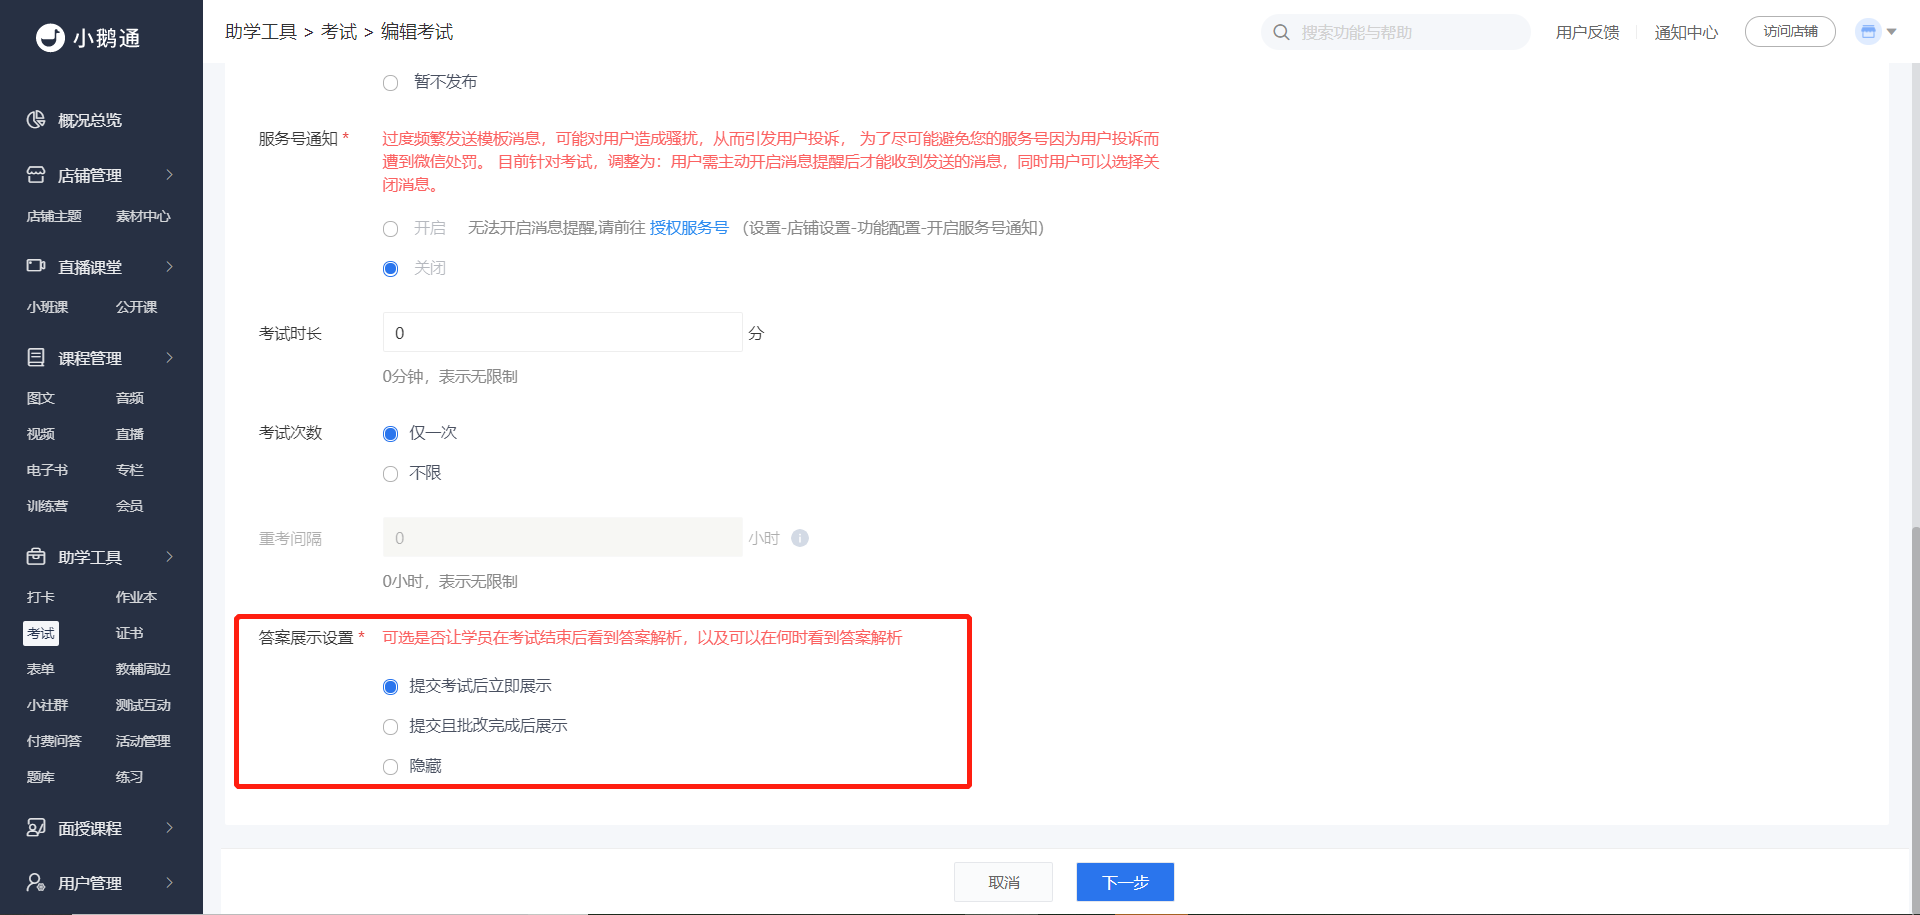This screenshot has width=1920, height=915.
Task: Click the 取消 button
Action: tap(1003, 882)
